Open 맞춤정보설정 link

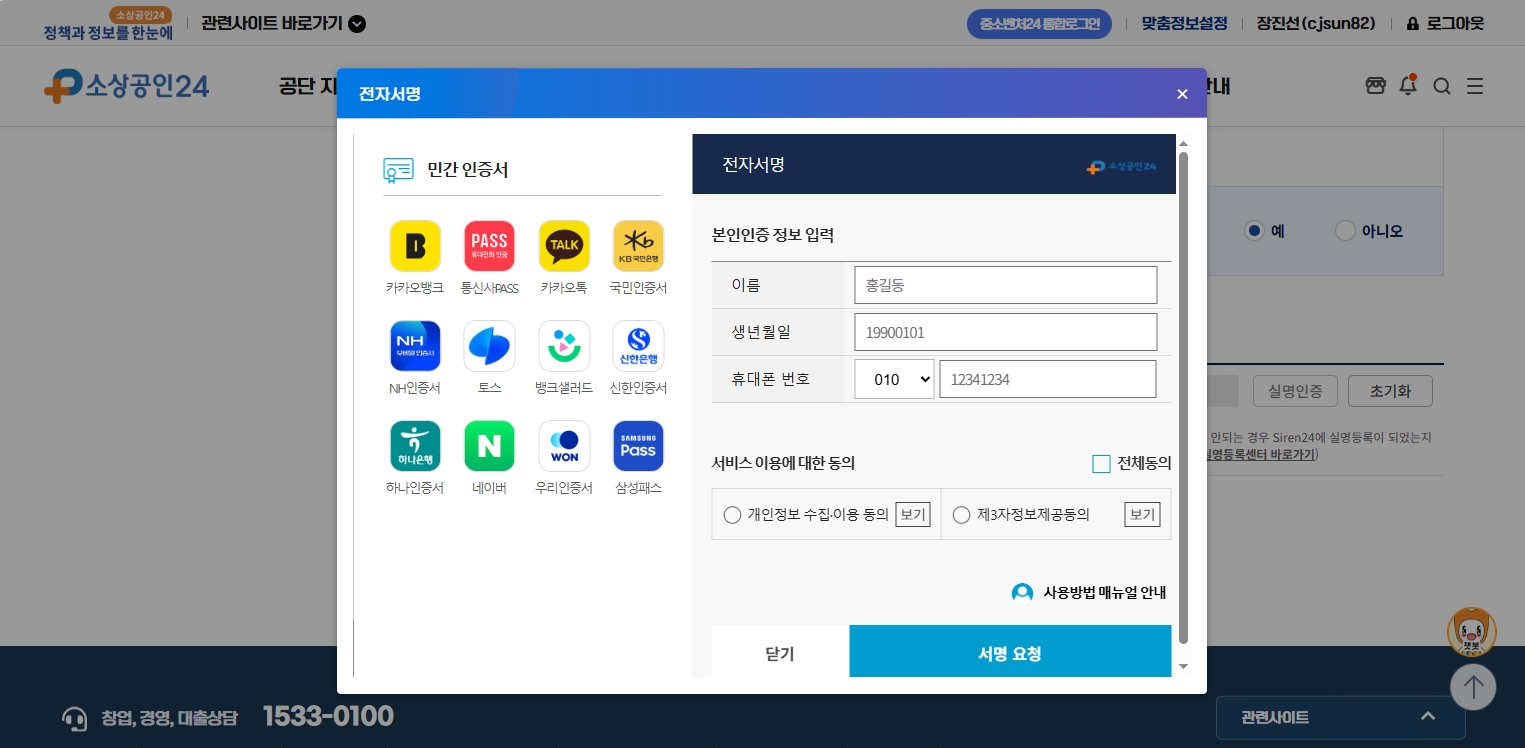pos(1184,23)
